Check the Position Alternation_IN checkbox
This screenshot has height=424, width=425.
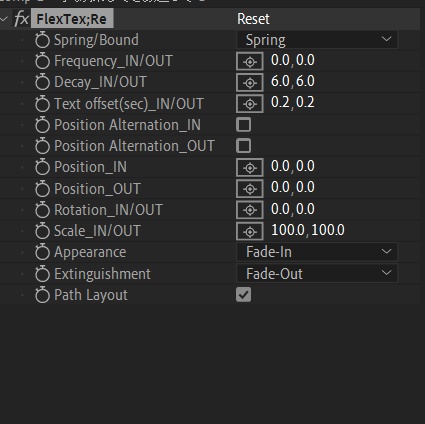(x=244, y=125)
